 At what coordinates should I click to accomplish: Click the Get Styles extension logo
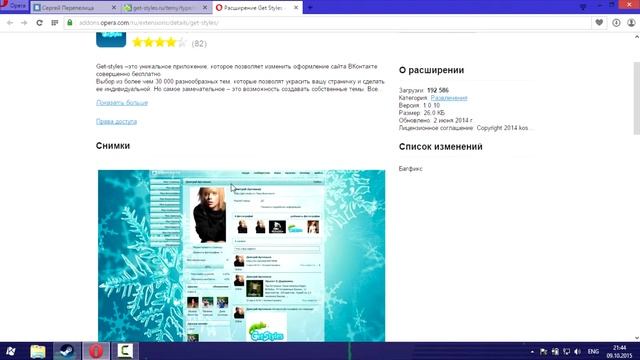click(111, 40)
